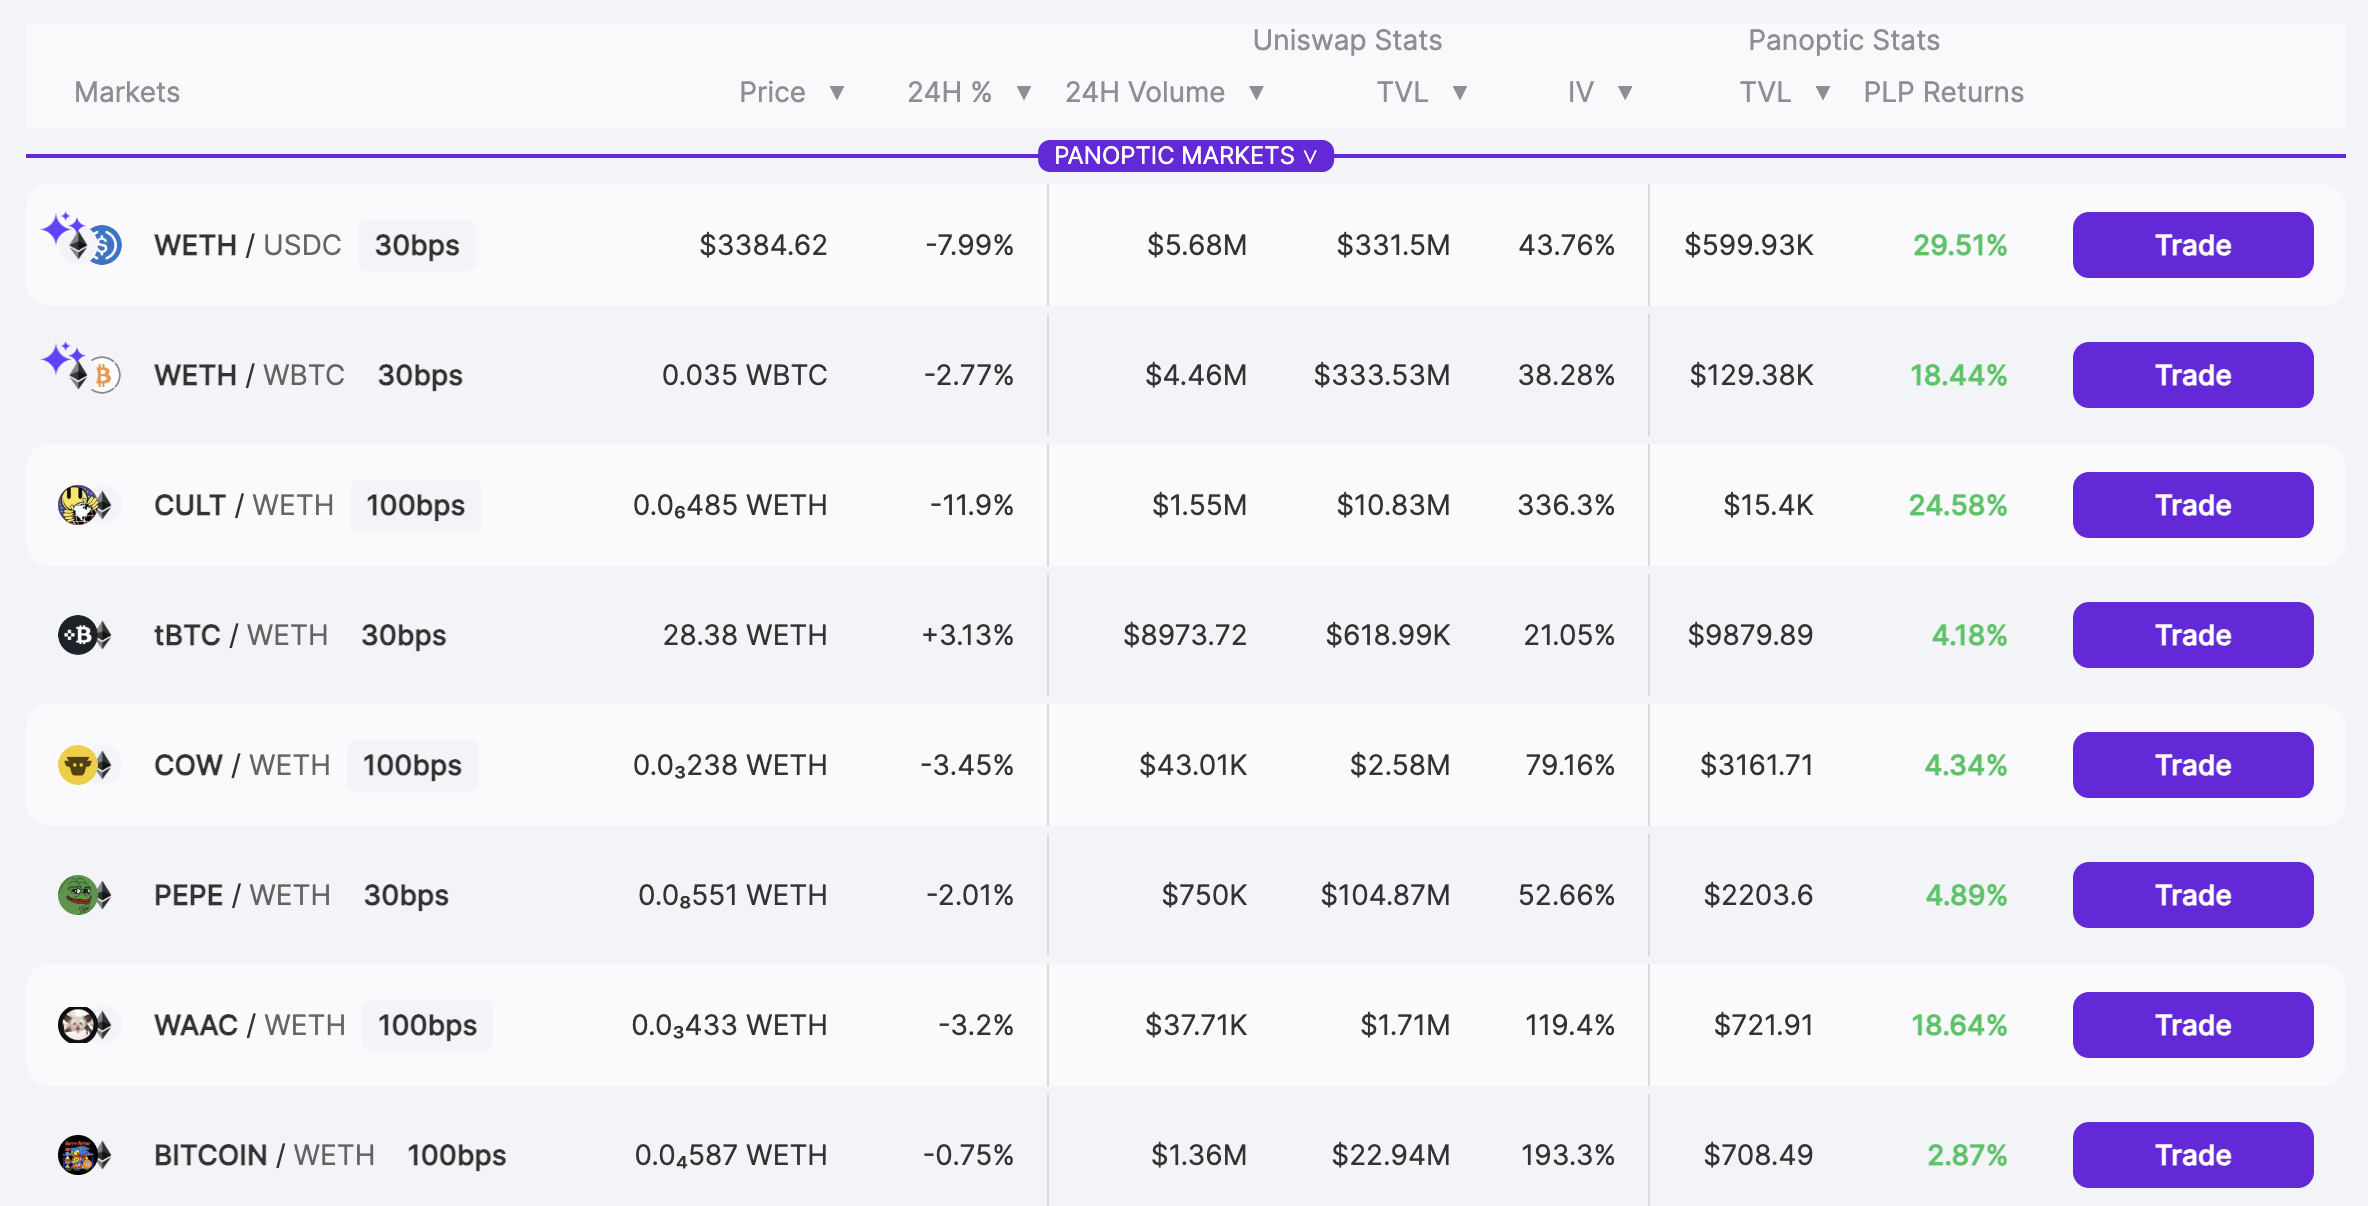The image size is (2368, 1206).
Task: Collapse the PANOPTIC MARKETS section
Action: click(x=1185, y=156)
